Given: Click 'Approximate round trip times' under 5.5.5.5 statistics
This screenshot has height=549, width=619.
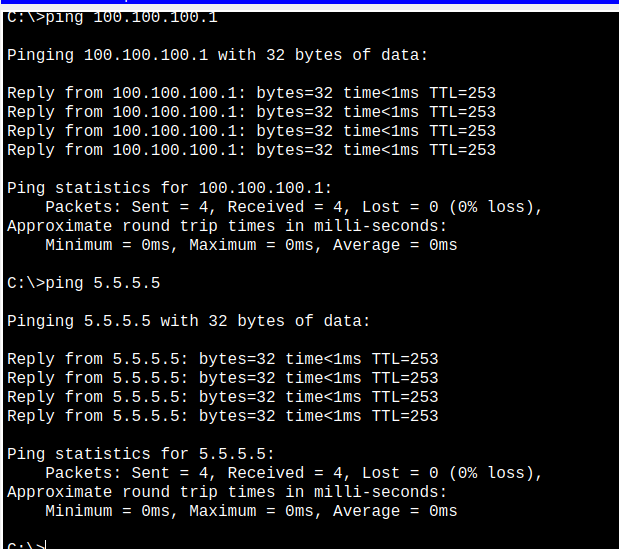Looking at the screenshot, I should [x=227, y=492].
